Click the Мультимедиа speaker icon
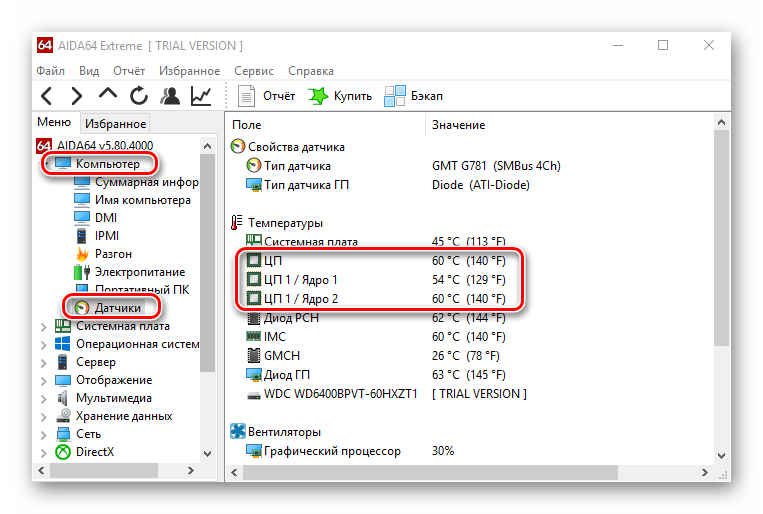 (x=63, y=398)
